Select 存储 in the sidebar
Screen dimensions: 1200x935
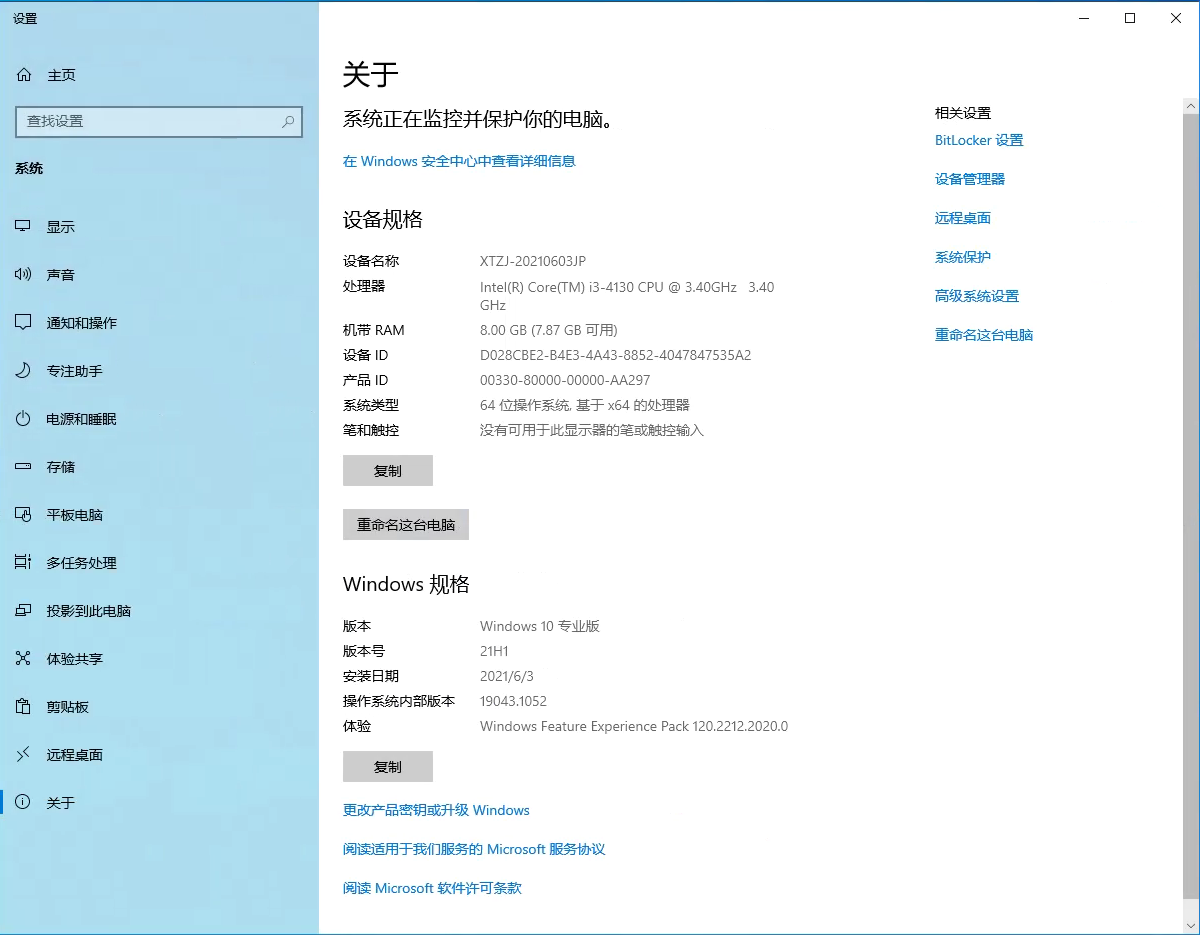60,466
